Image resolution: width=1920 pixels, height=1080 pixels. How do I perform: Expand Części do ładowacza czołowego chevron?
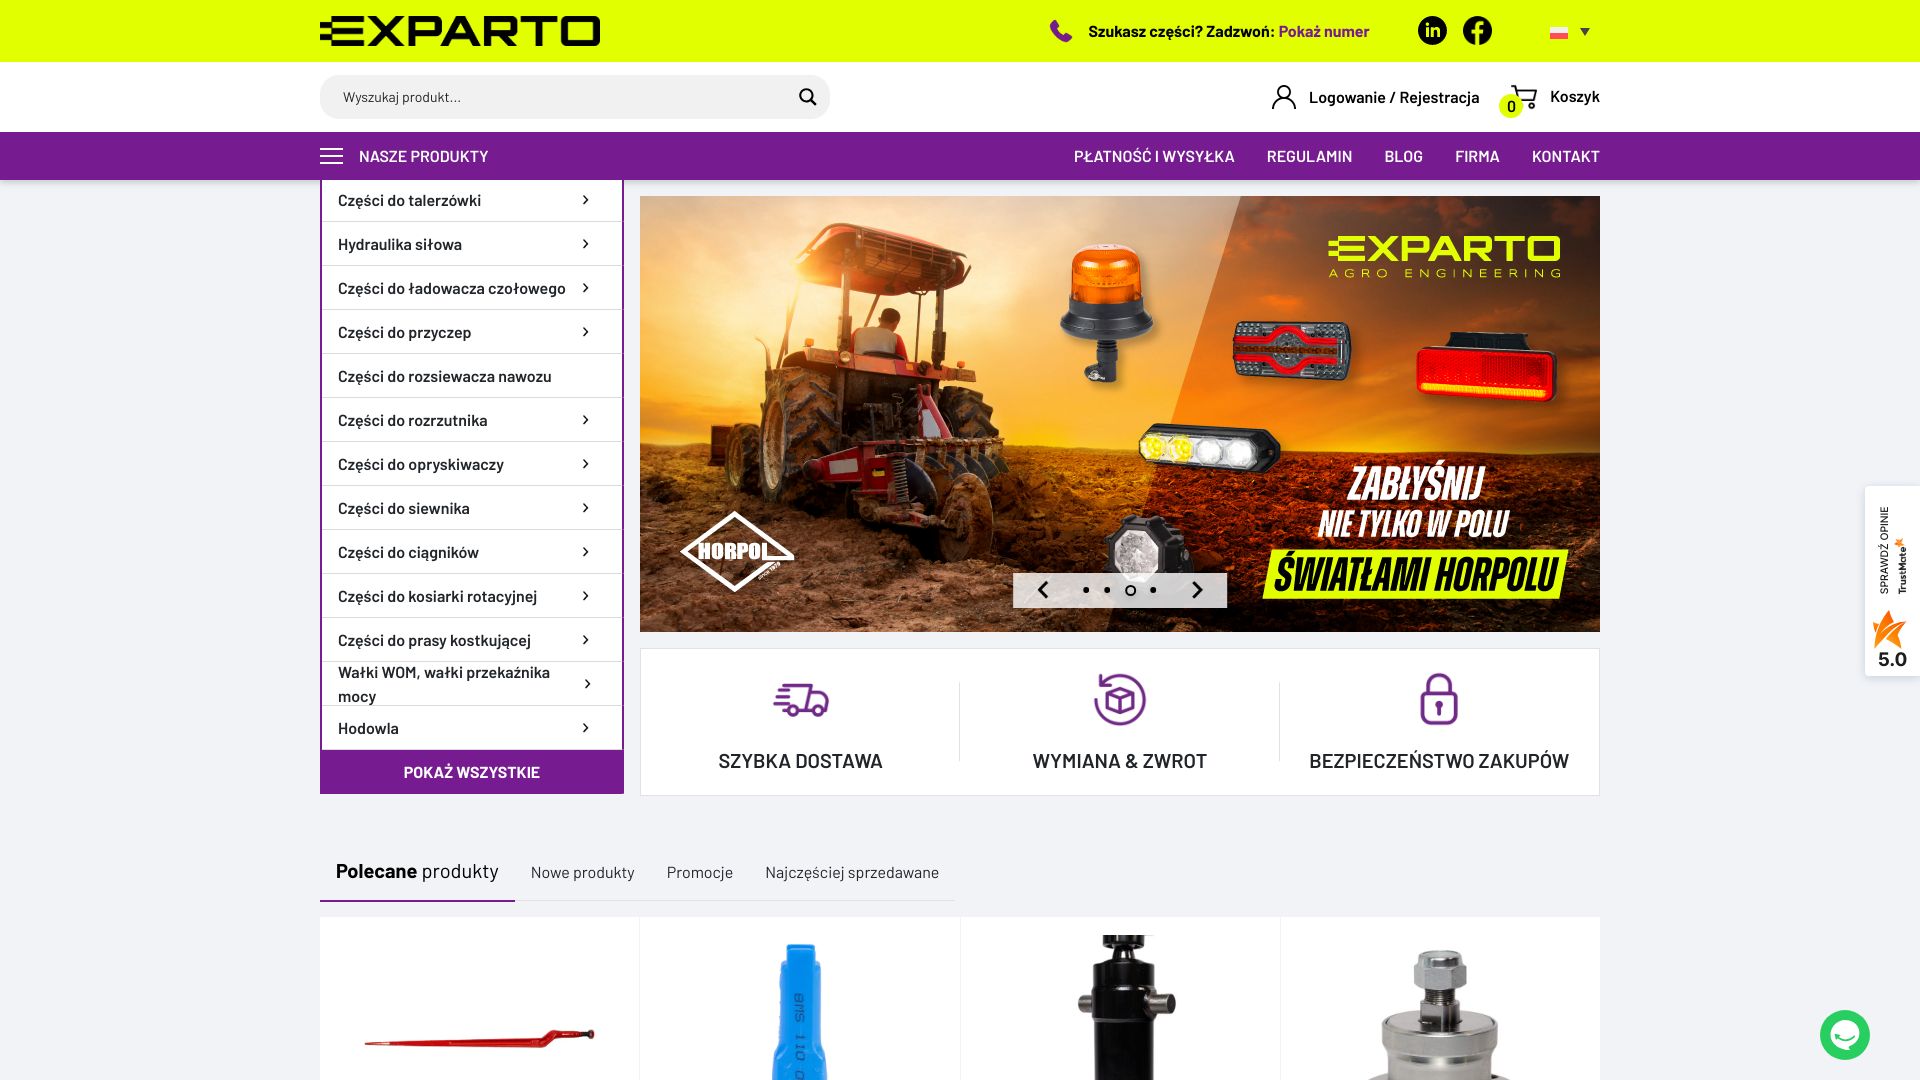point(586,288)
